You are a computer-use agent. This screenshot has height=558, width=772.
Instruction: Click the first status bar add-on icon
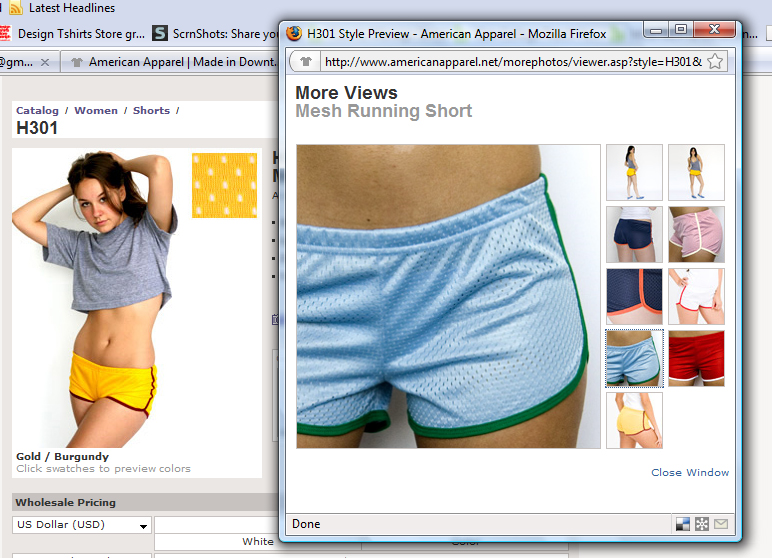point(683,524)
